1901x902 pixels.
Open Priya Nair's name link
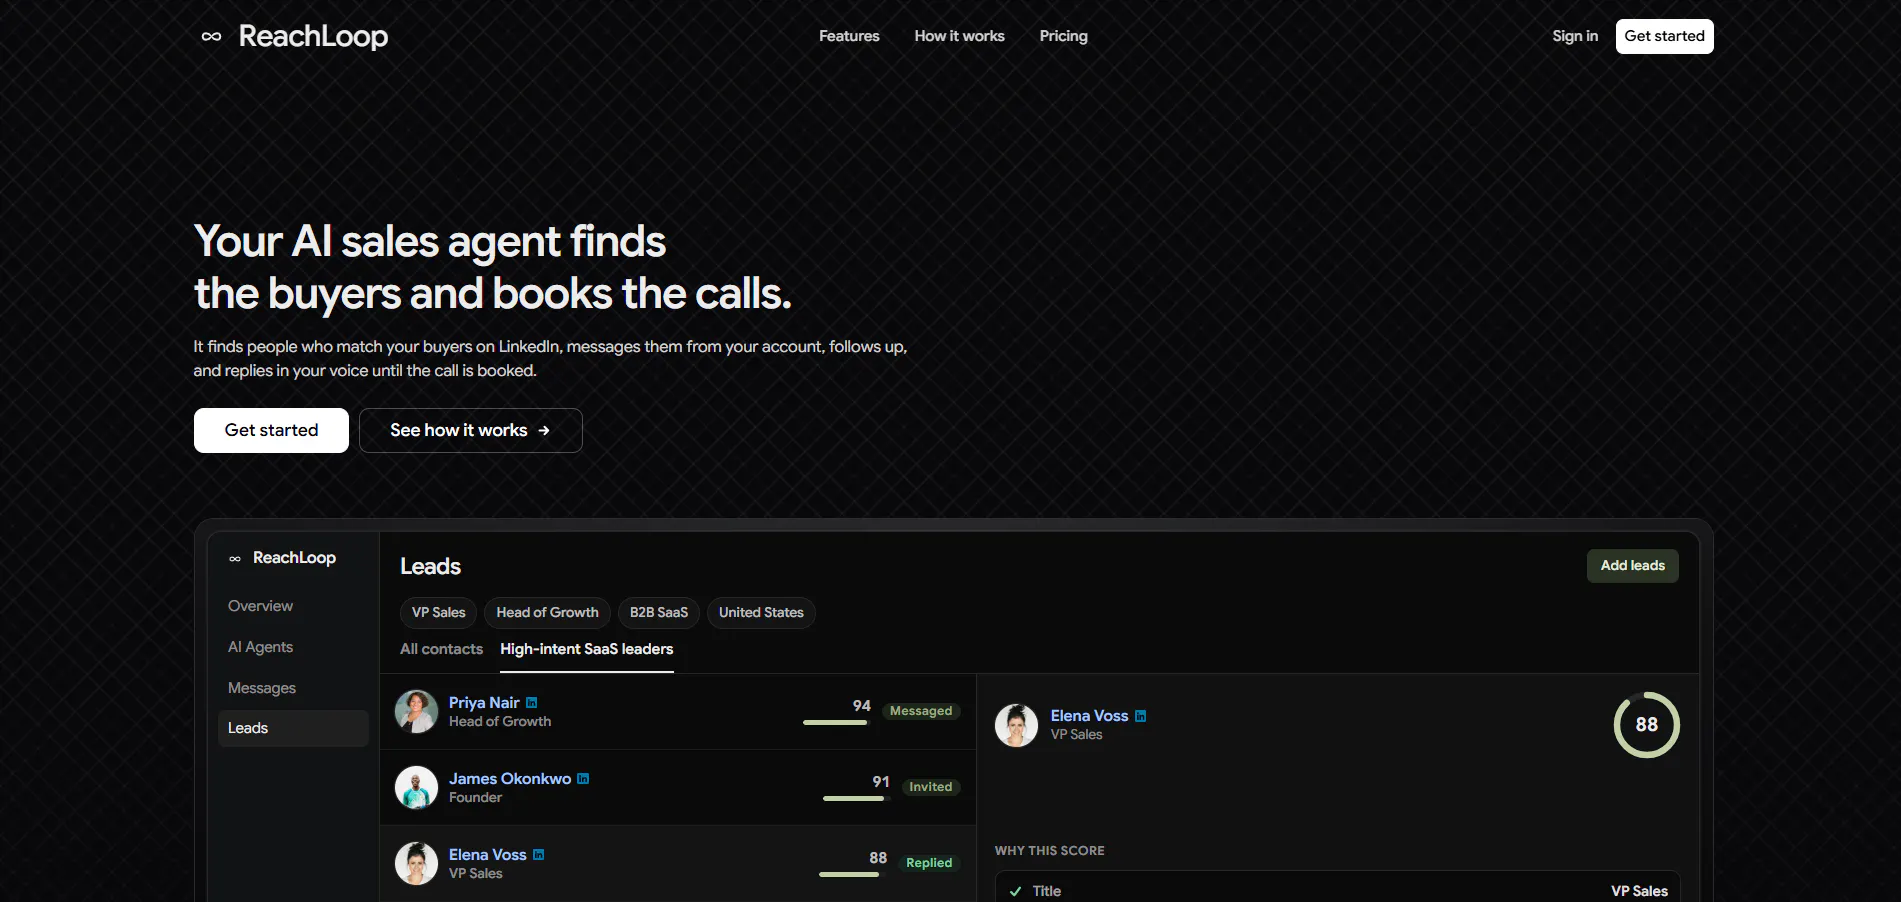(x=484, y=703)
